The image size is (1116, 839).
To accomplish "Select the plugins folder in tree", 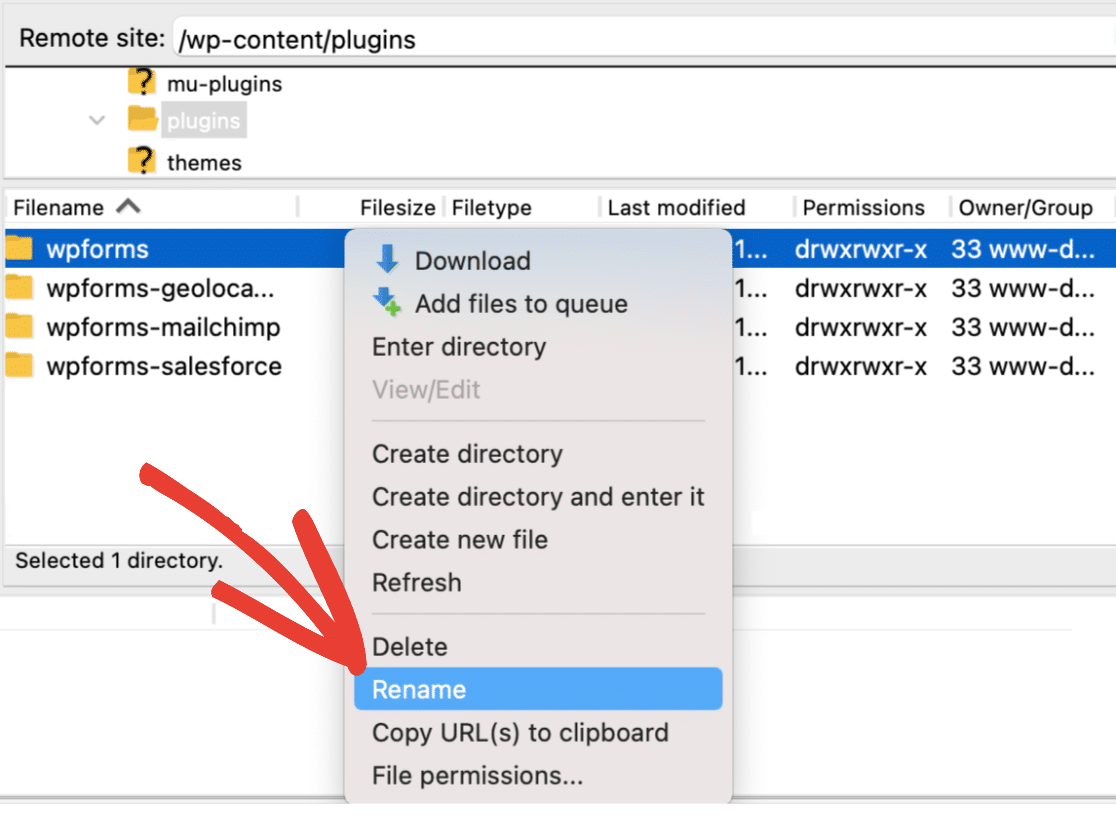I will tap(203, 121).
